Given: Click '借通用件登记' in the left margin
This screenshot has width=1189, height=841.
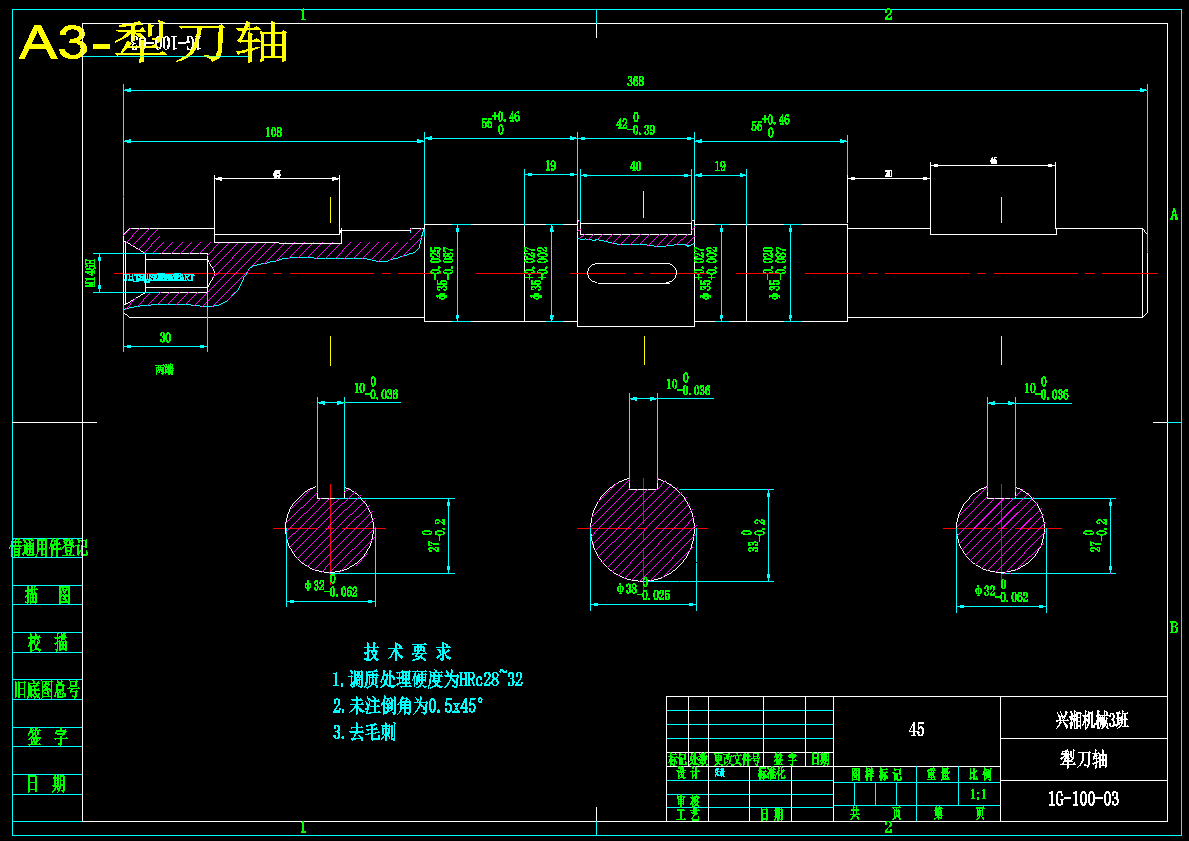Looking at the screenshot, I should [x=48, y=548].
